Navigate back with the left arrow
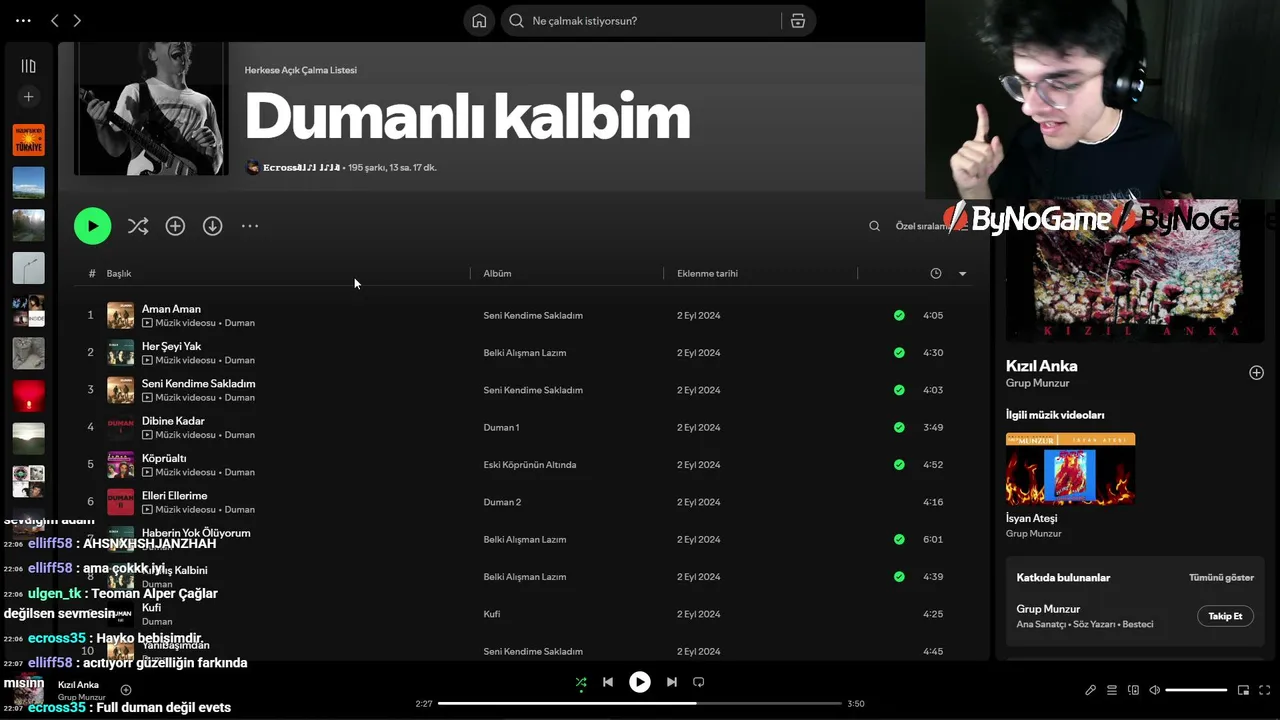This screenshot has width=1280, height=720. tap(55, 21)
